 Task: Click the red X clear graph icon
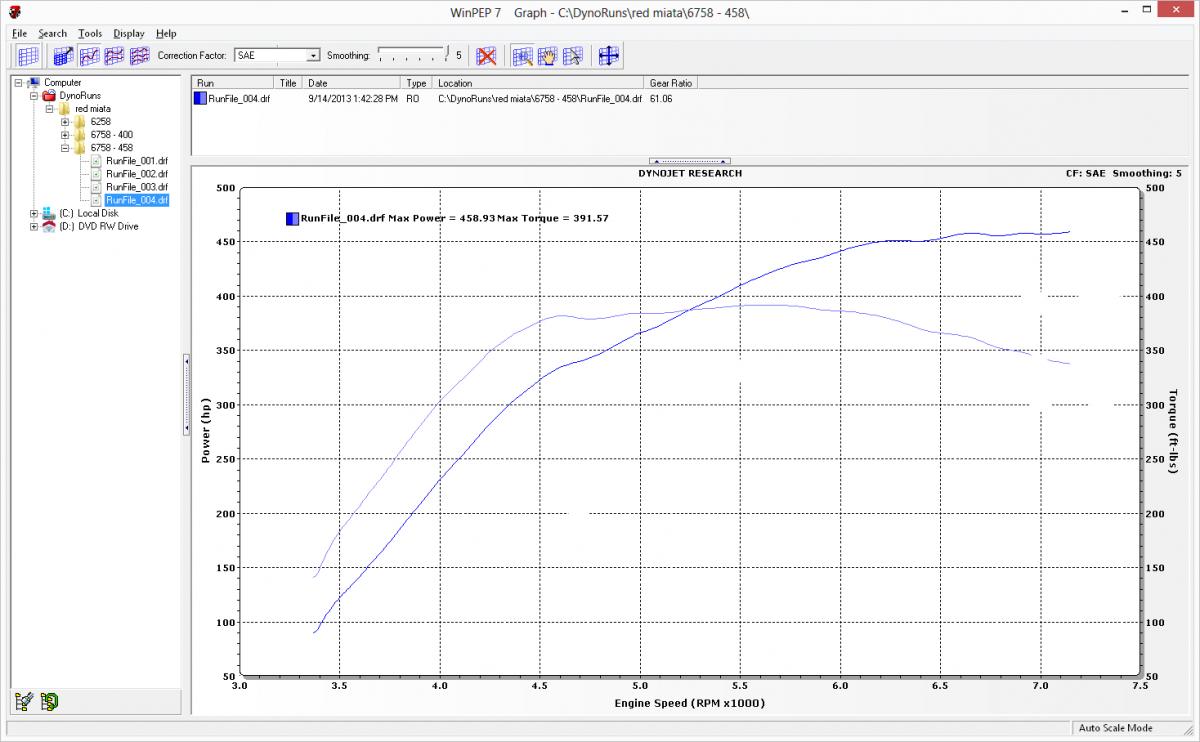coord(486,56)
